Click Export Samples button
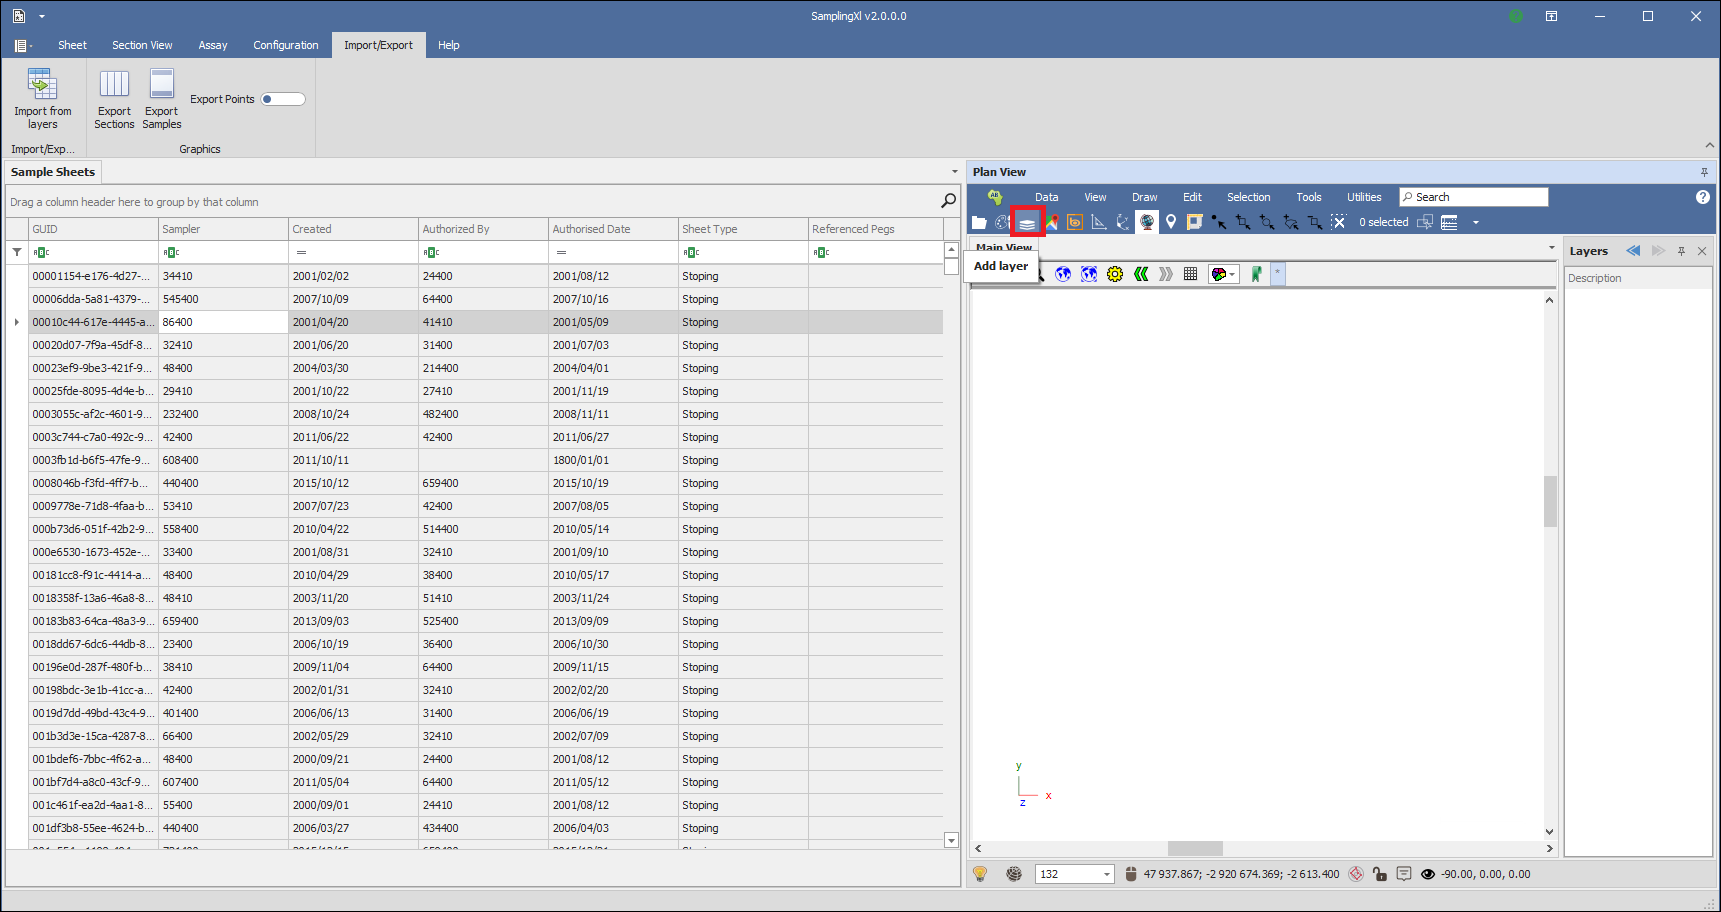The image size is (1721, 912). (162, 98)
